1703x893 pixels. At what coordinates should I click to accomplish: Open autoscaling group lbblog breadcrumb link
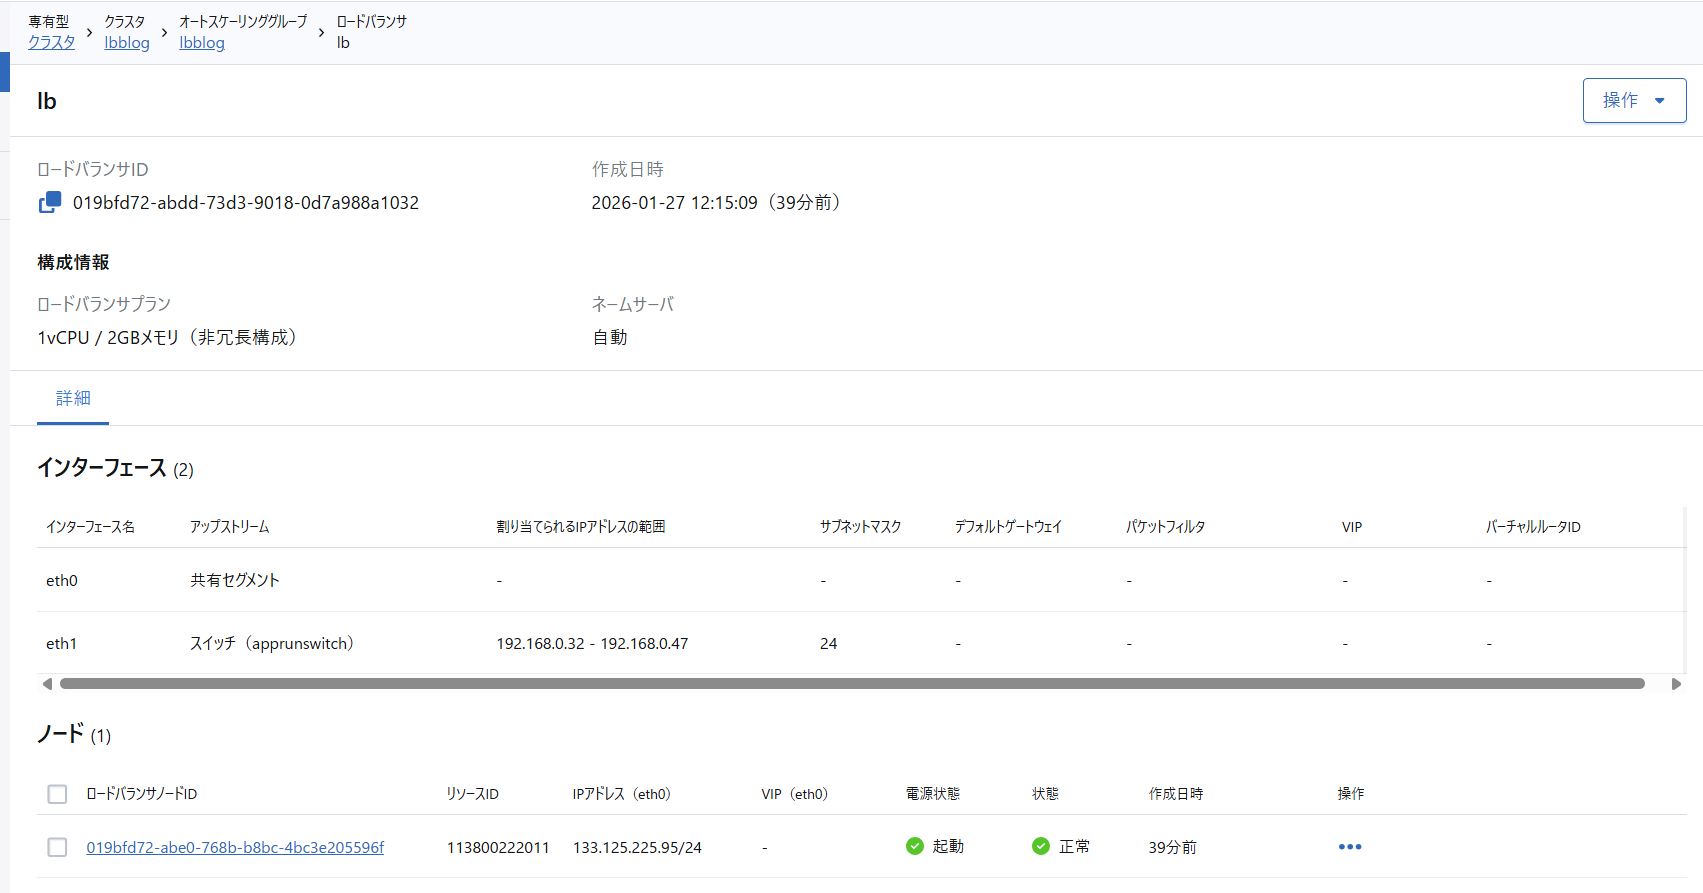click(202, 43)
